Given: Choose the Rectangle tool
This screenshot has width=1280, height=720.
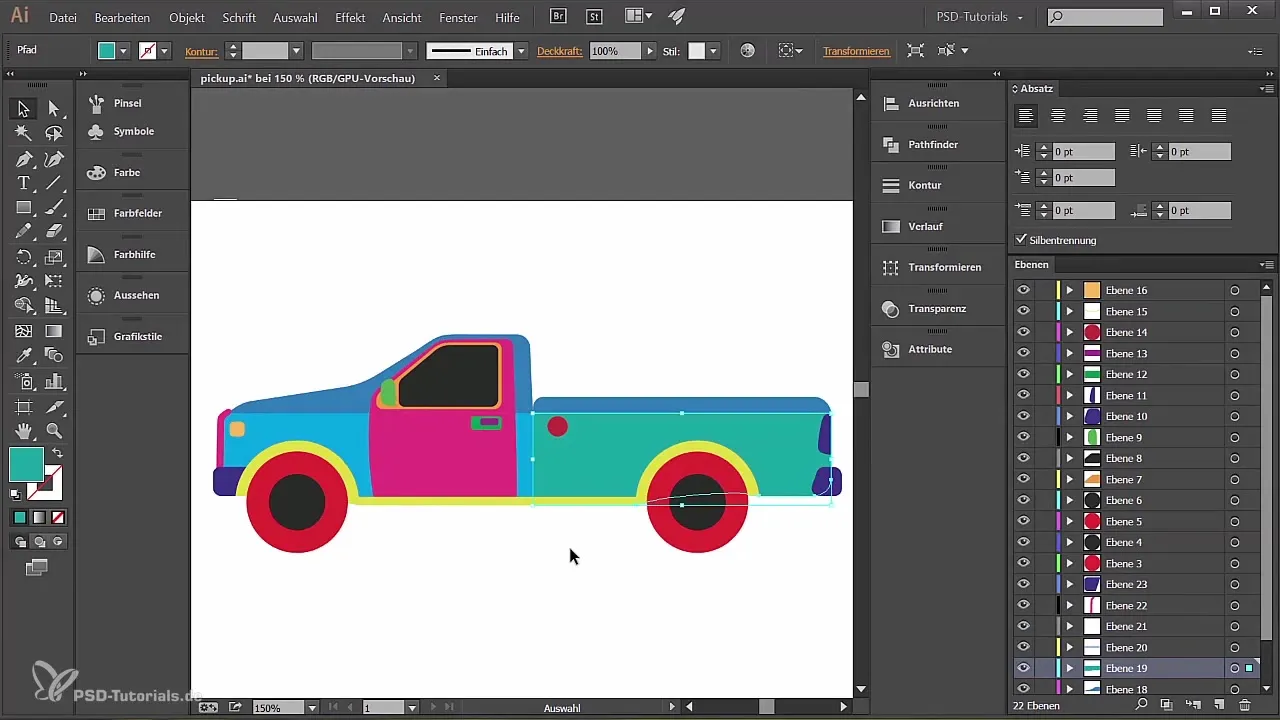Looking at the screenshot, I should [x=23, y=208].
